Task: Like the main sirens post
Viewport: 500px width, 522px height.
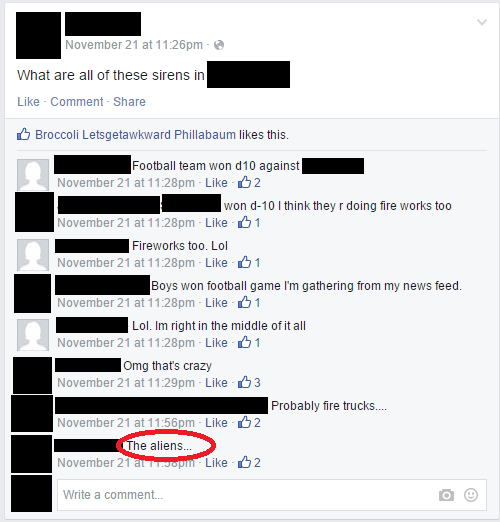Action: (28, 102)
